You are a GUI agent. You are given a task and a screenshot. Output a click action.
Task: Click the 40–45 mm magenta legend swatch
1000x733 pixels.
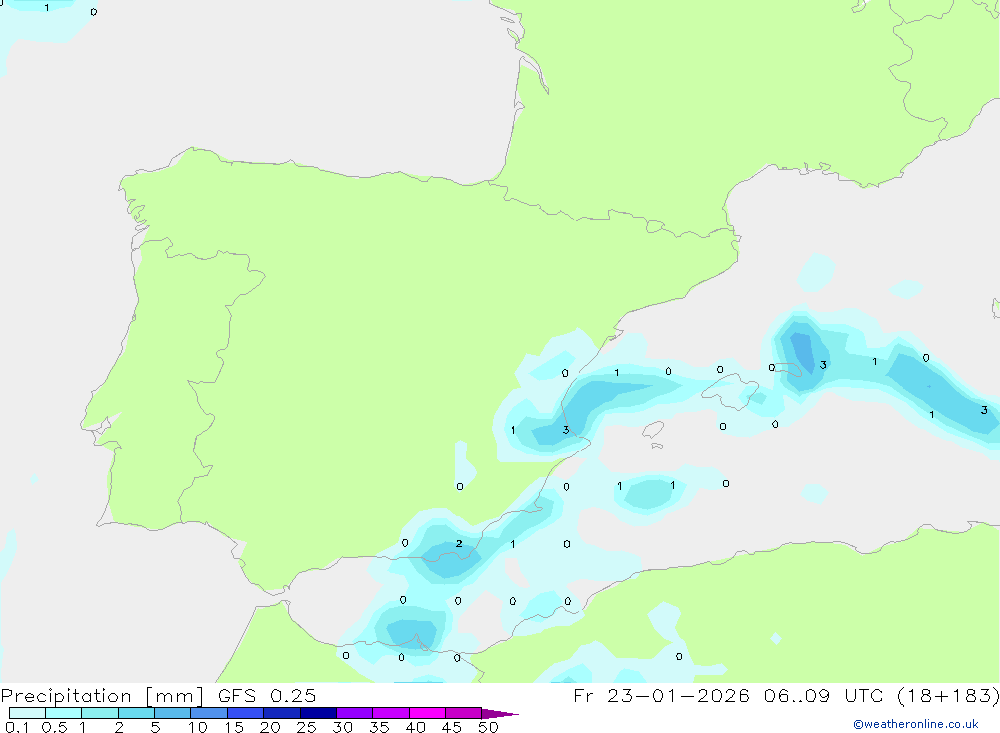(x=427, y=713)
